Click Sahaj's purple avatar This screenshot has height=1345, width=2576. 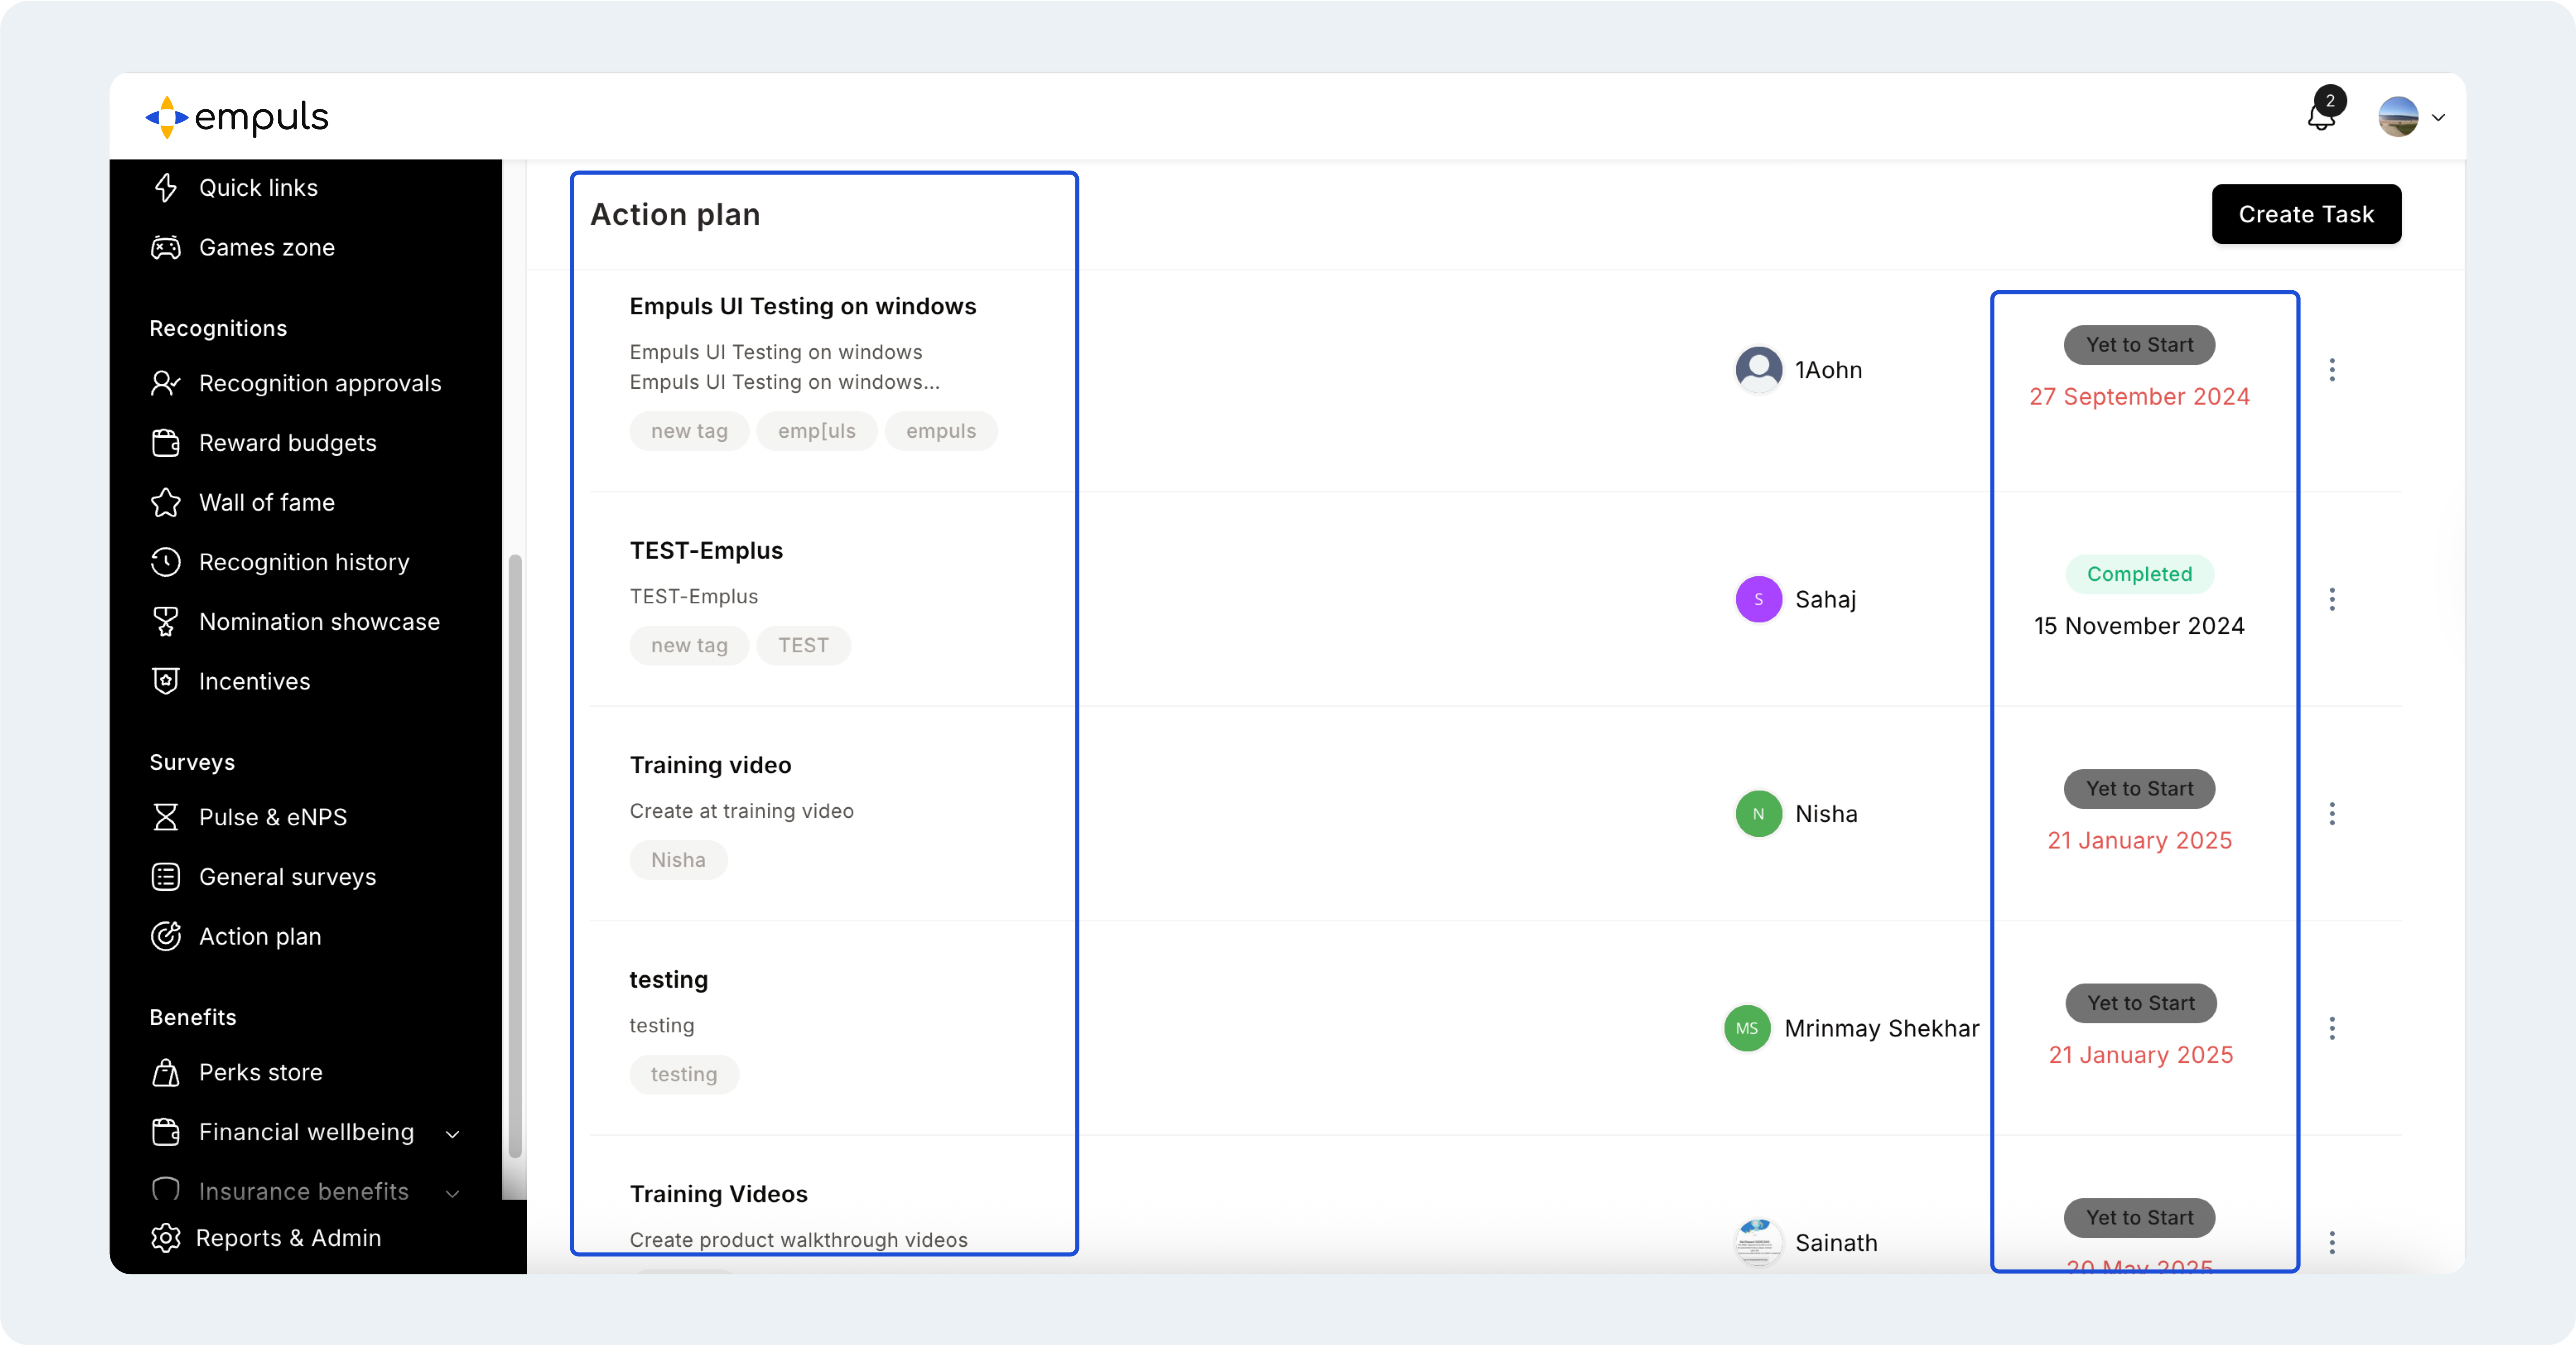pos(1758,599)
